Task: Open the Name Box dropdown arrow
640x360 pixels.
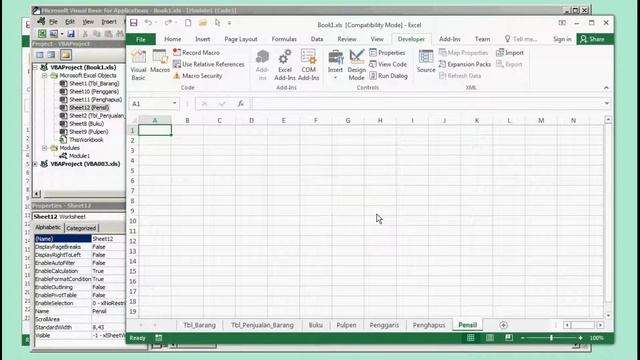Action: [x=175, y=104]
